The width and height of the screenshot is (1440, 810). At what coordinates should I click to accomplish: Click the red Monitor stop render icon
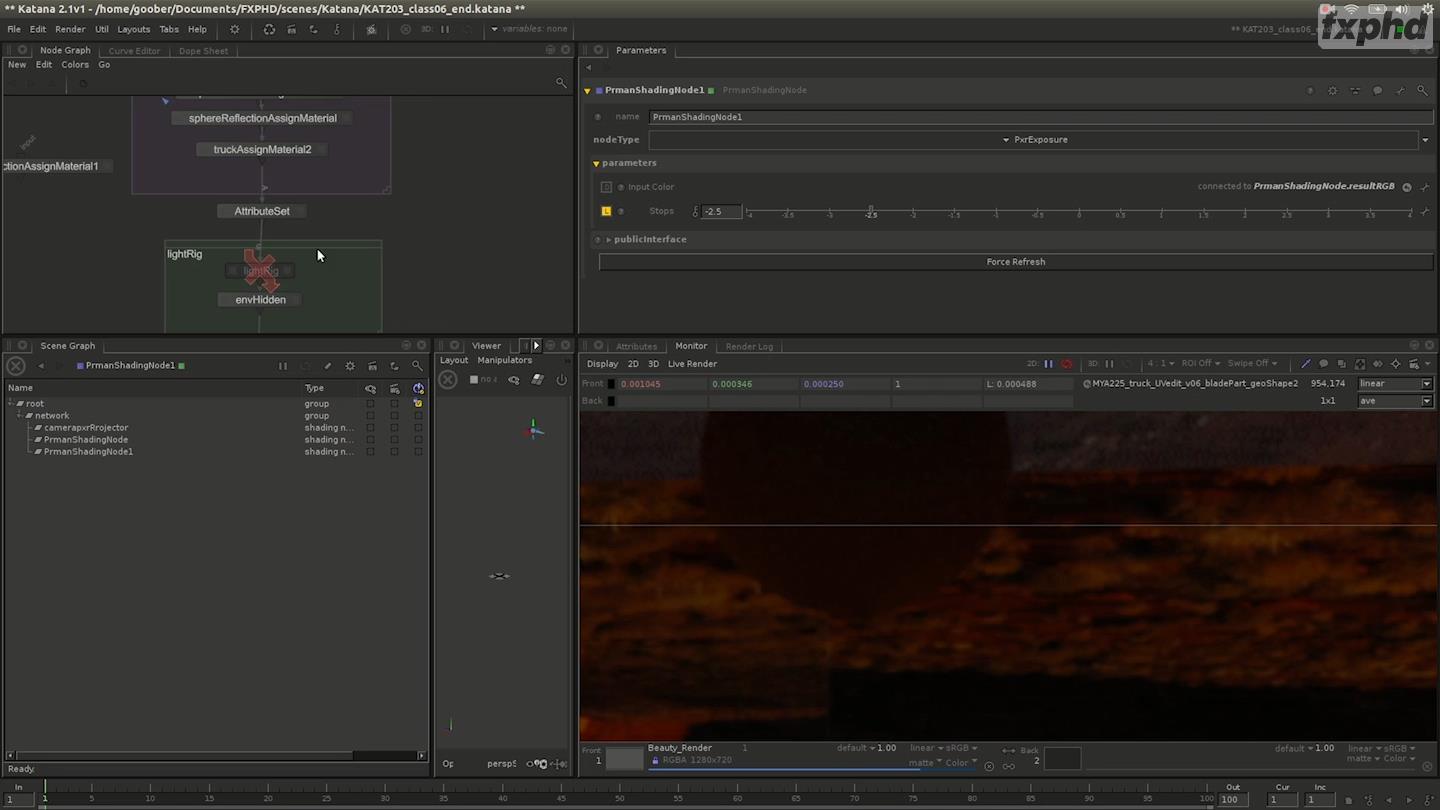coord(1066,364)
